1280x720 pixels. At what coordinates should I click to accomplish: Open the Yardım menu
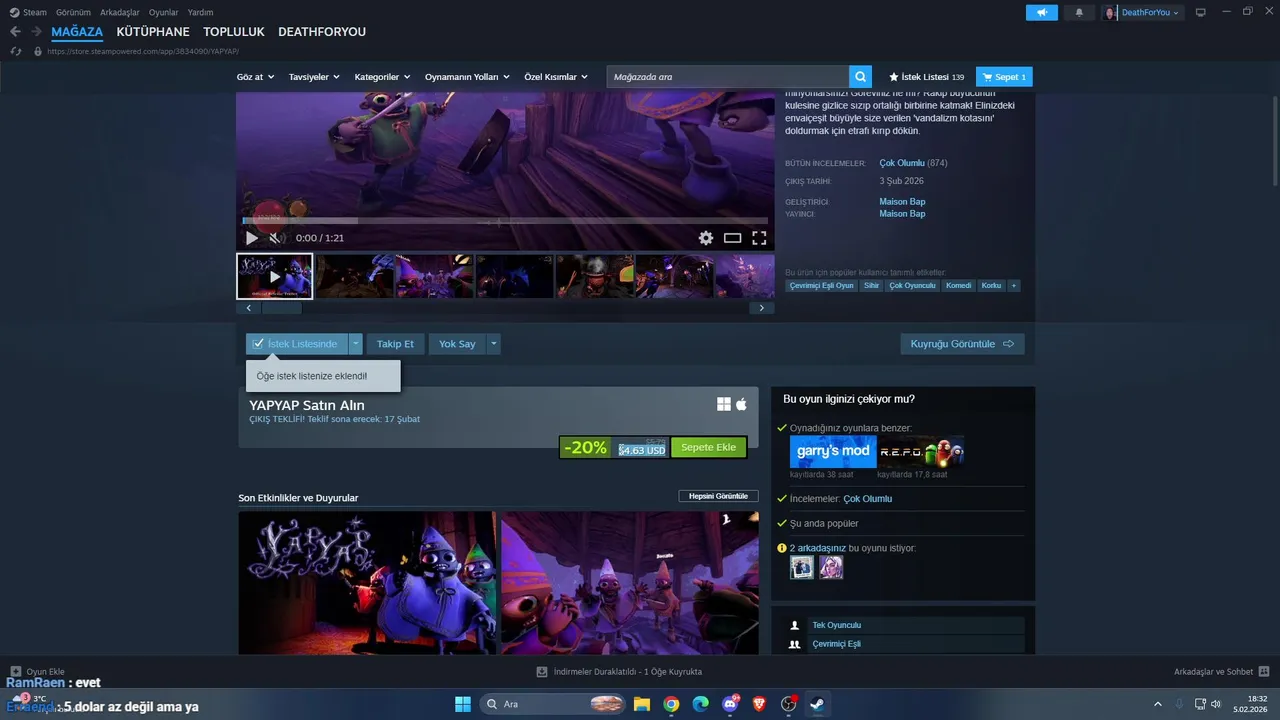200,12
